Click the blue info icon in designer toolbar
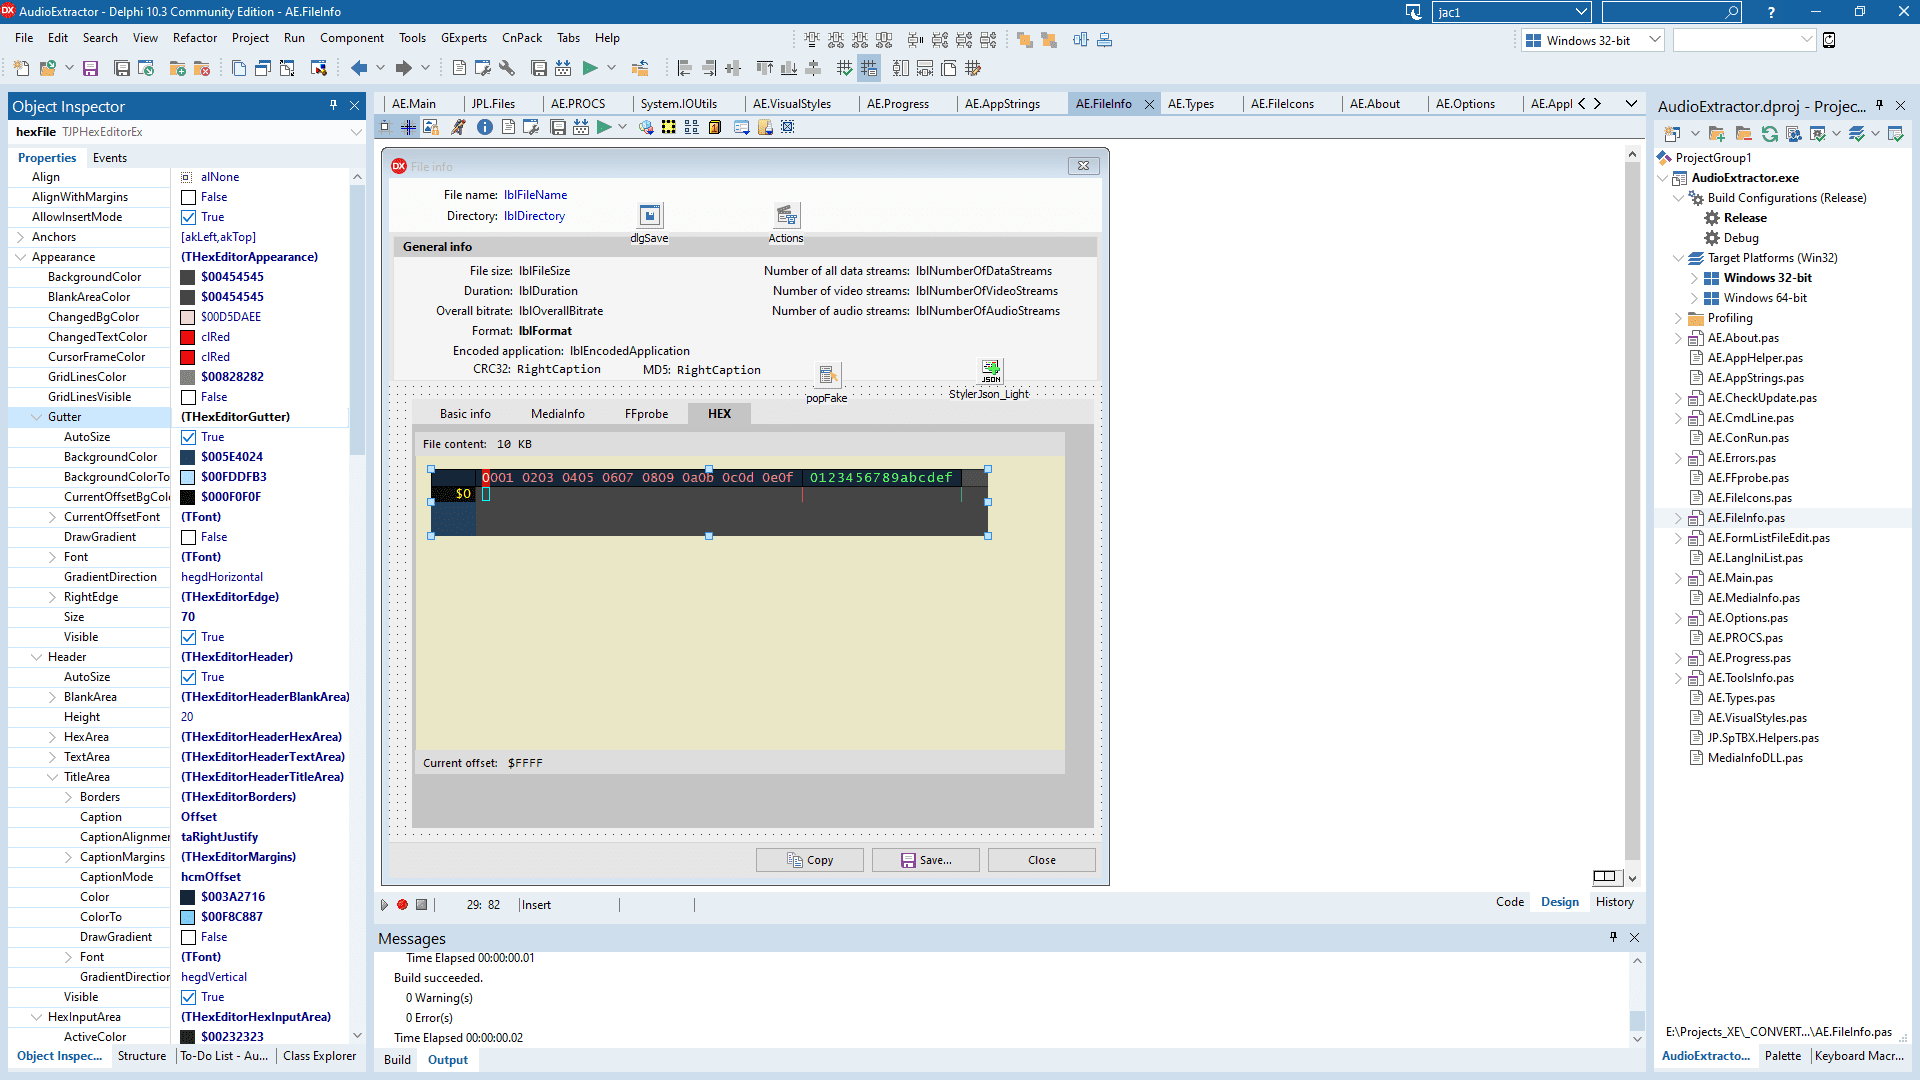The height and width of the screenshot is (1080, 1920). click(x=485, y=127)
